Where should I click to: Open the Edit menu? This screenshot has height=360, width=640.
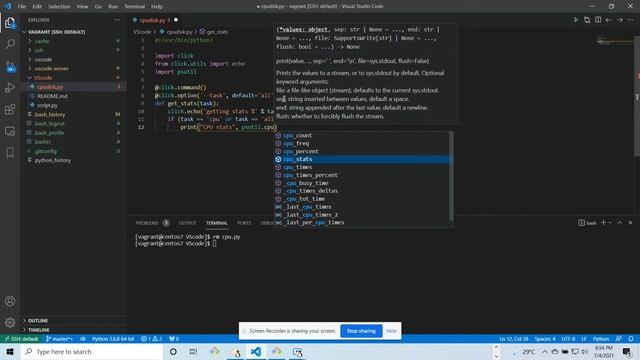pos(37,7)
